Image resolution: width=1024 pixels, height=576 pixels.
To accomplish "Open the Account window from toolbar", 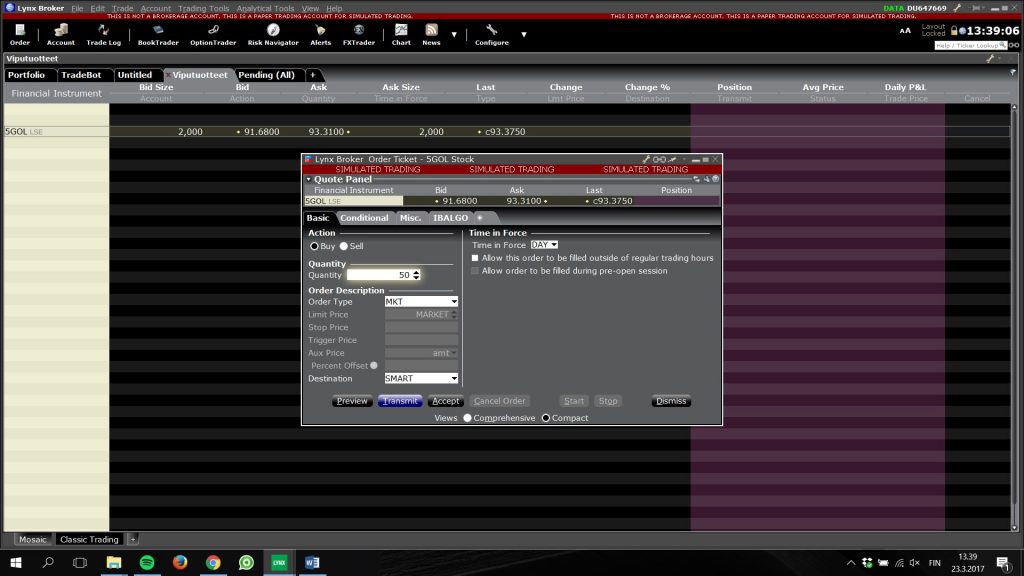I will (60, 35).
